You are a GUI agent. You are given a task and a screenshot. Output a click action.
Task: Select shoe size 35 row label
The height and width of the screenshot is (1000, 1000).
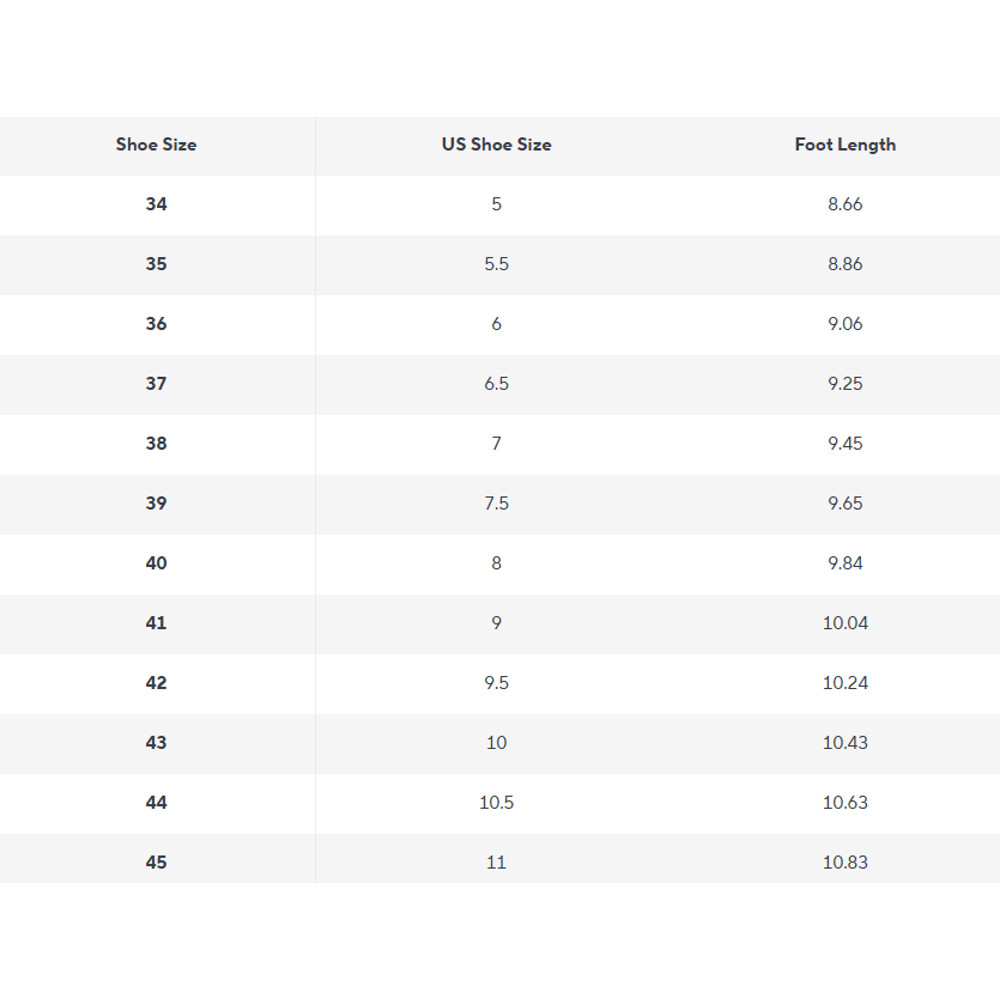[156, 264]
